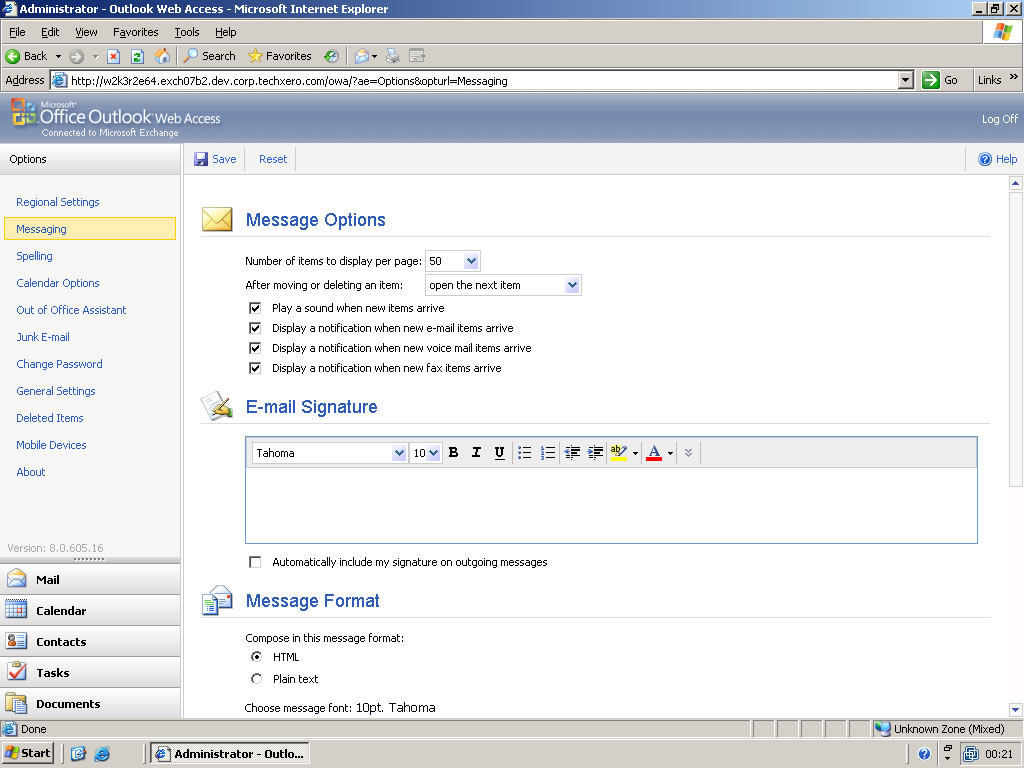Apply Underline formatting in signature editor

coord(499,453)
